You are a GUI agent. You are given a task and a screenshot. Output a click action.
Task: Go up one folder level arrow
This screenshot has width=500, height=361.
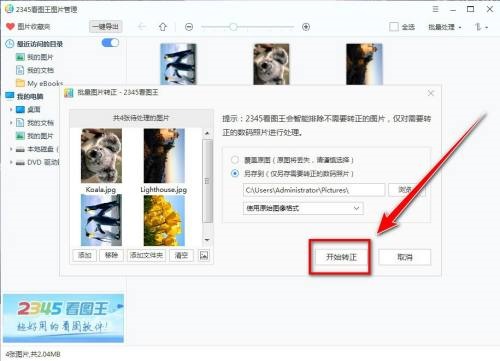pyautogui.click(x=163, y=27)
